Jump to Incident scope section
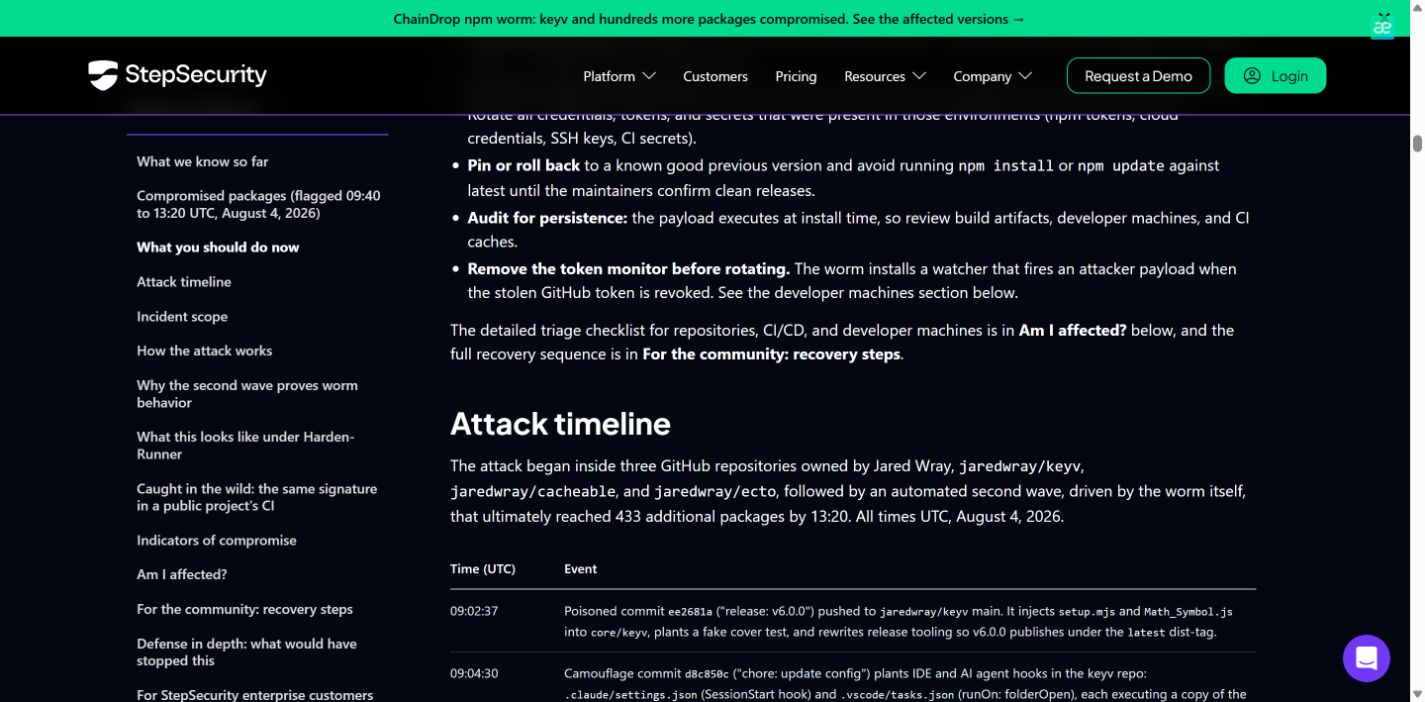 point(182,316)
